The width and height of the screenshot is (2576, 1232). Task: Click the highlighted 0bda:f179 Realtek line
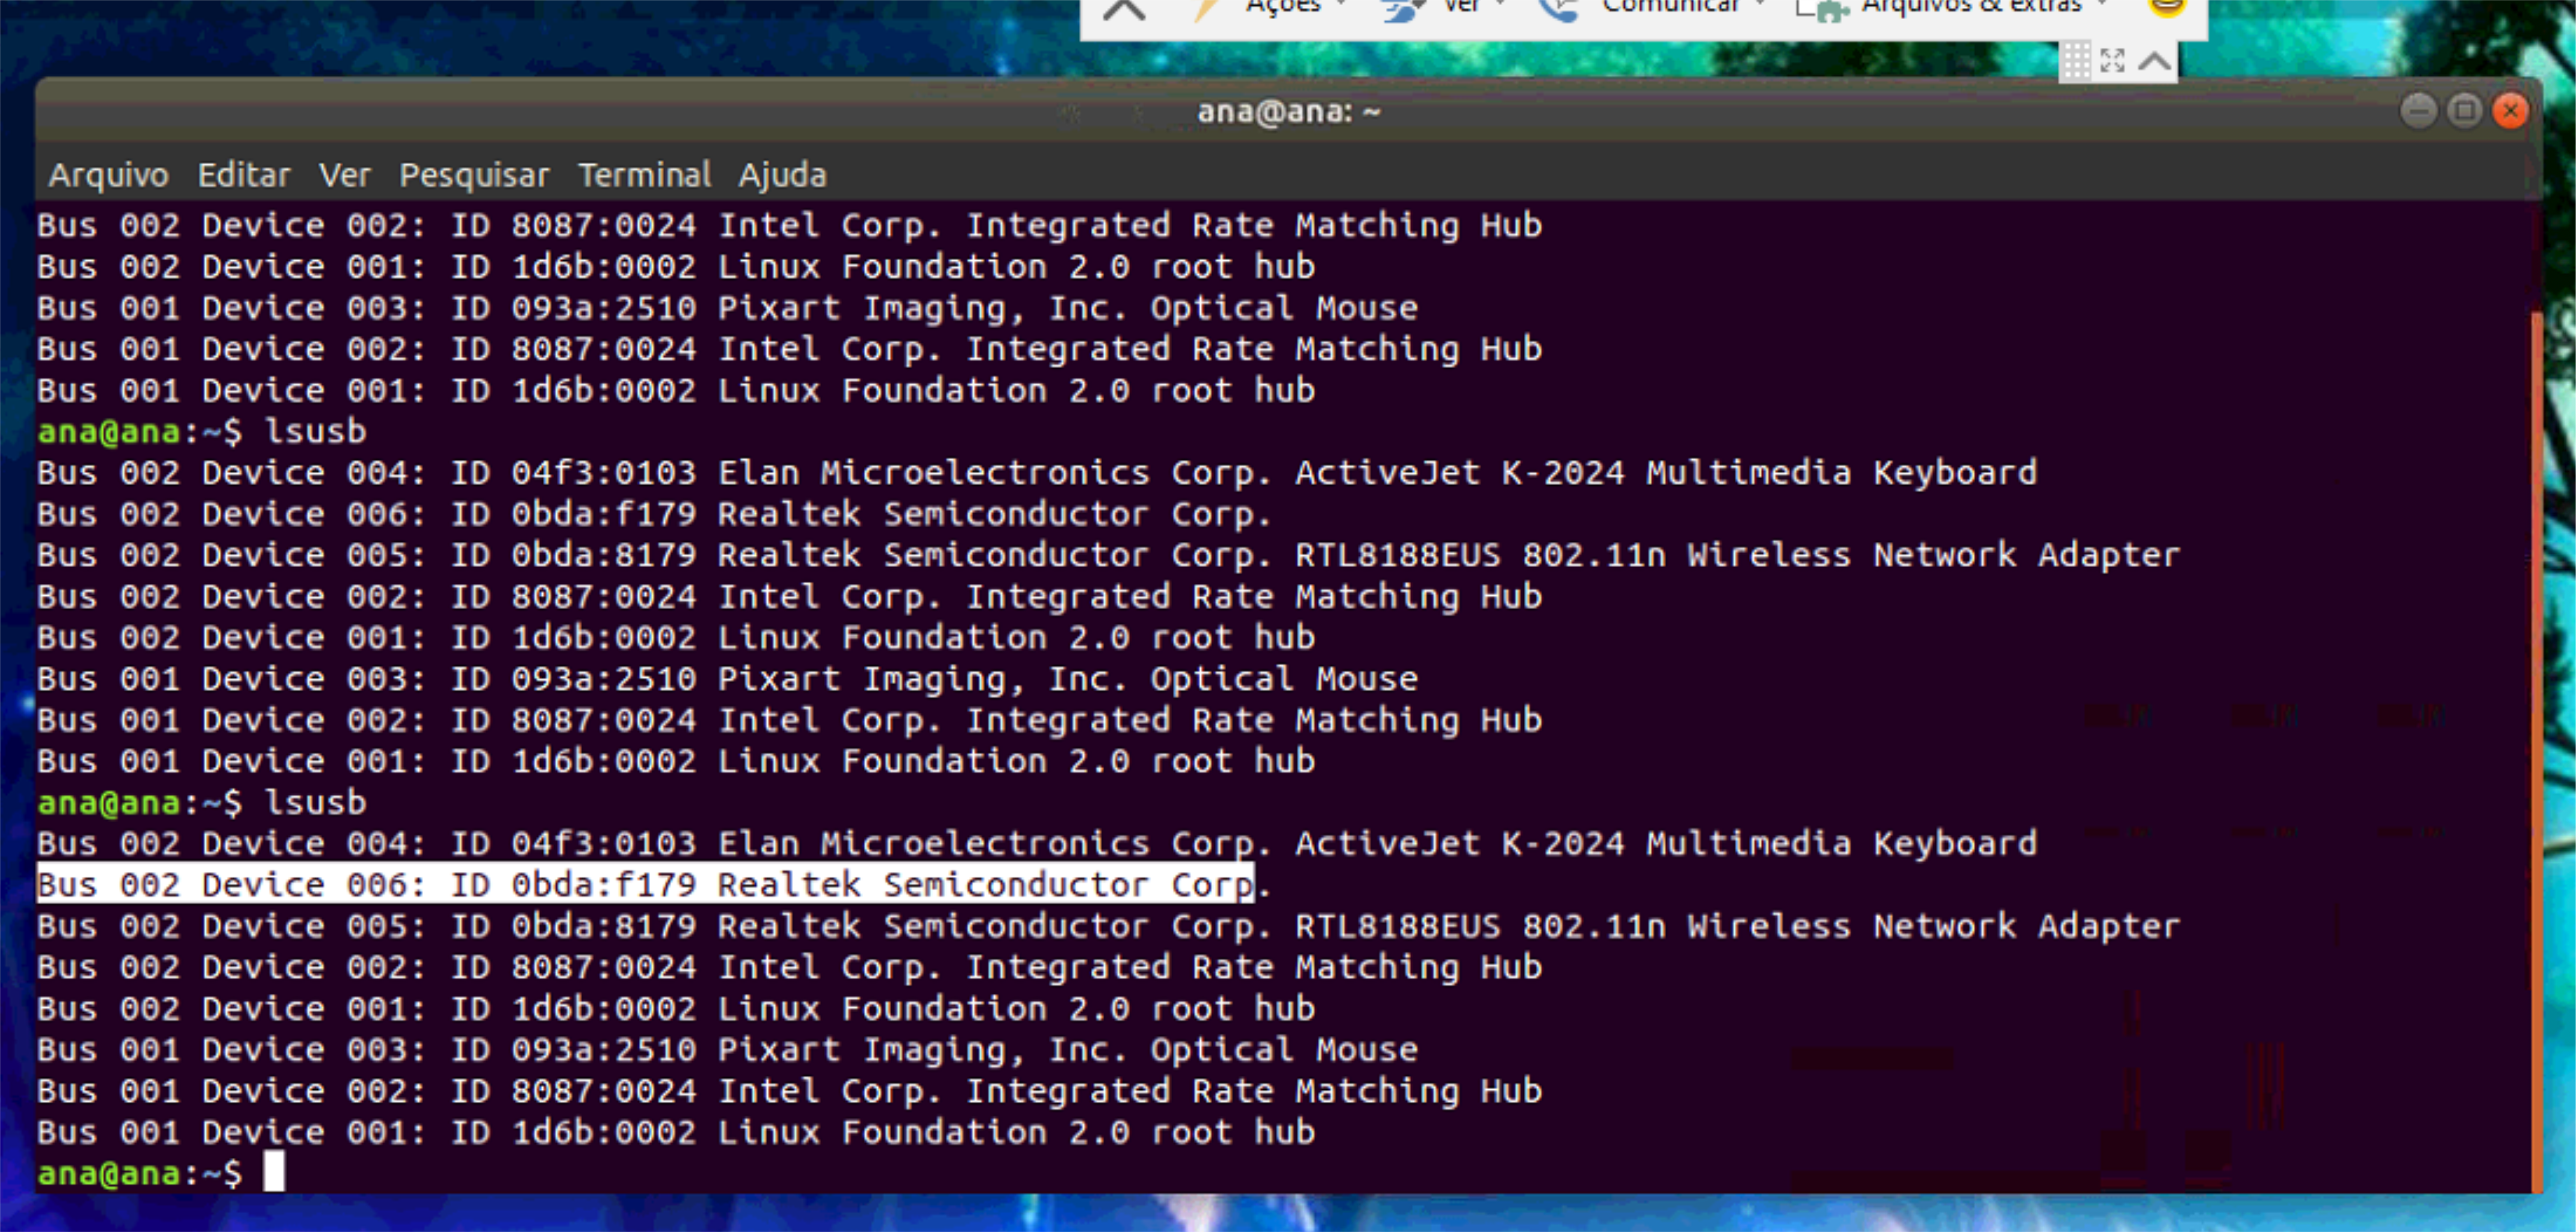pyautogui.click(x=653, y=885)
